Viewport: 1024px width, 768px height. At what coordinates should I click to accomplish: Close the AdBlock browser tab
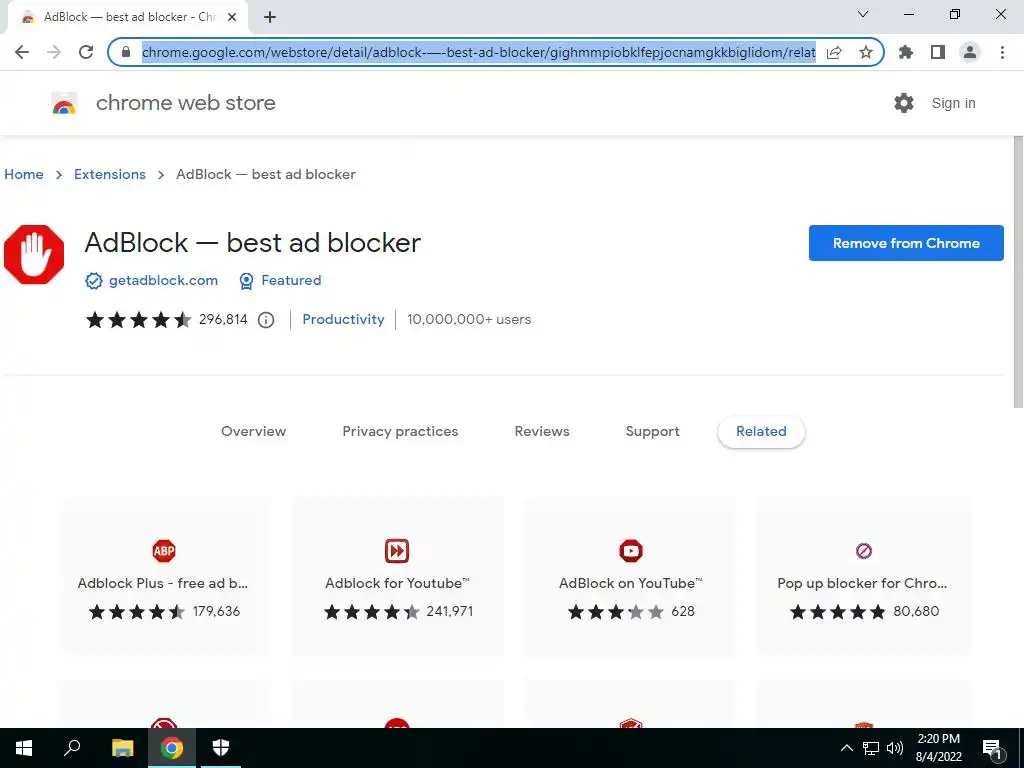[232, 17]
